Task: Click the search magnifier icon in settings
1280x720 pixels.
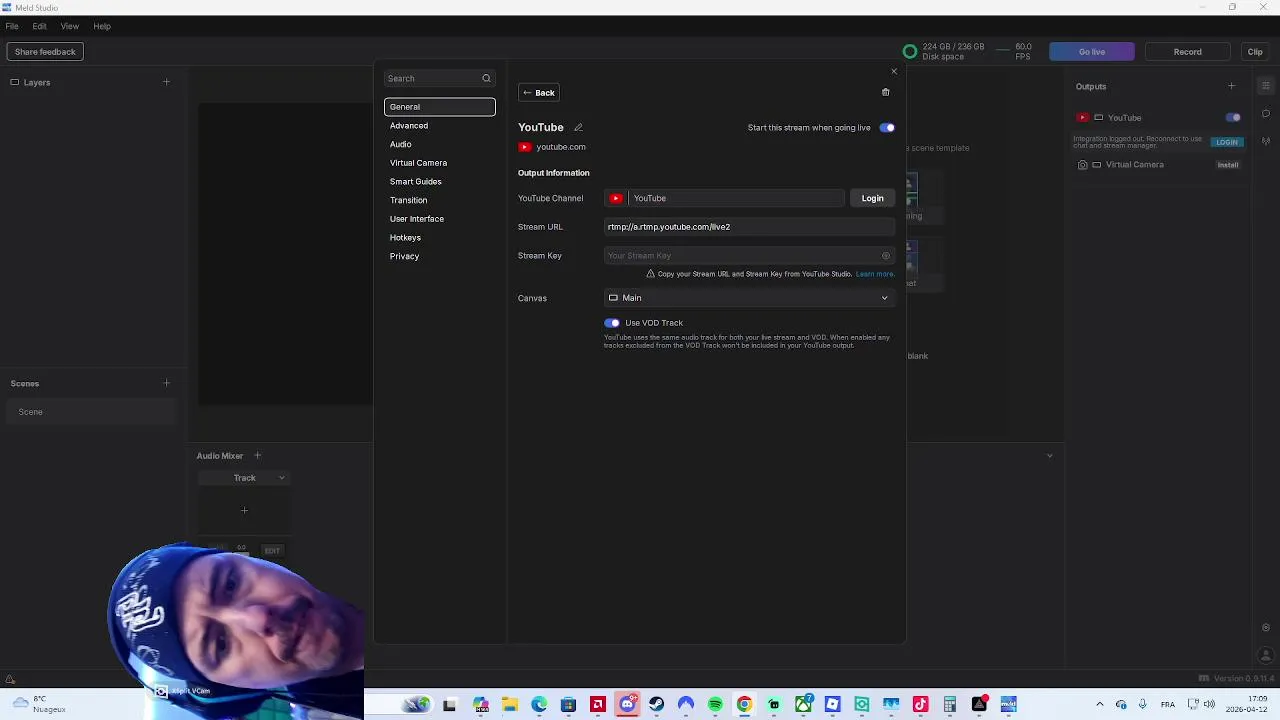Action: coord(486,78)
